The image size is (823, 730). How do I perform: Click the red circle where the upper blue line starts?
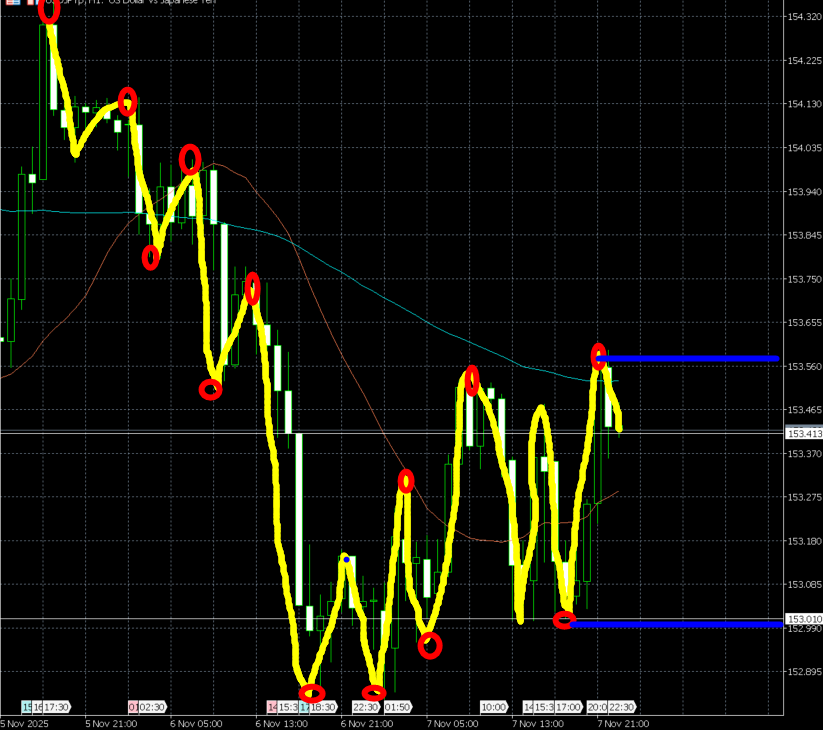tap(598, 355)
